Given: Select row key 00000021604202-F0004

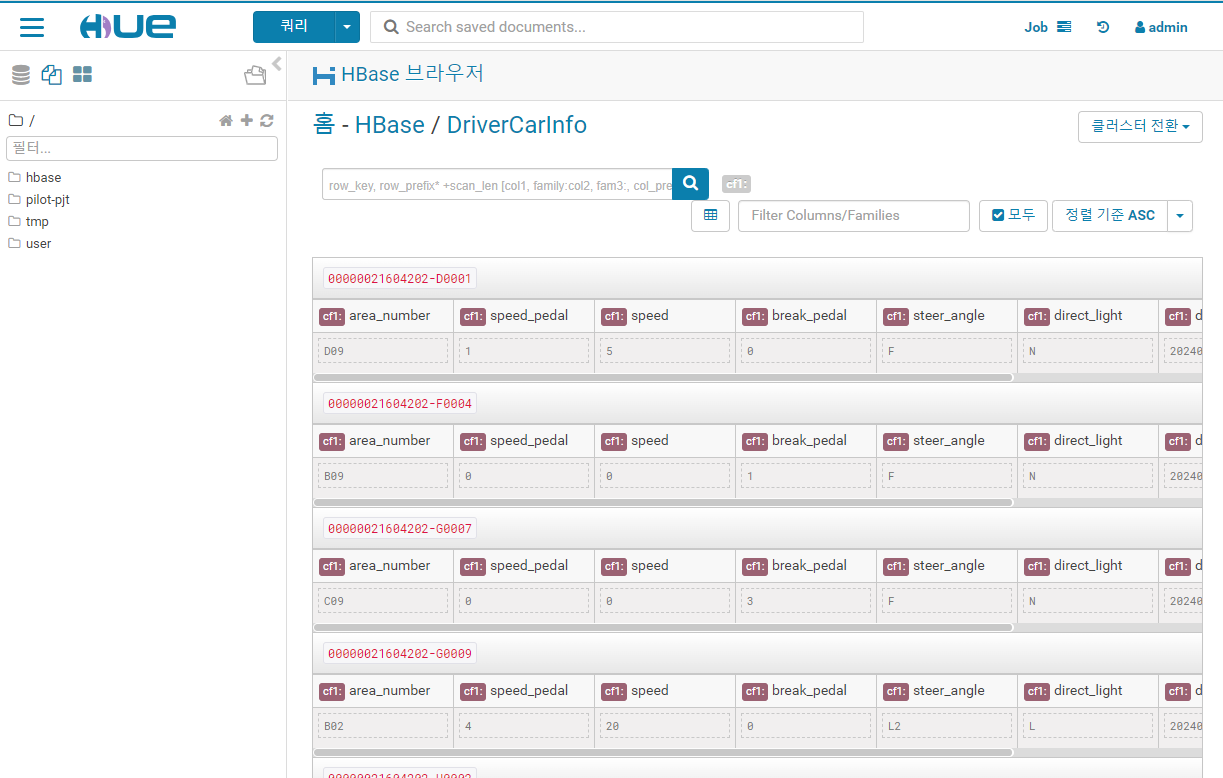Looking at the screenshot, I should 399,403.
